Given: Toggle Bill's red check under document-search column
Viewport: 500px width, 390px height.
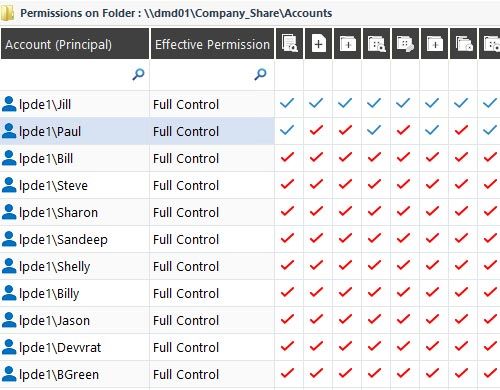Looking at the screenshot, I should pyautogui.click(x=287, y=157).
